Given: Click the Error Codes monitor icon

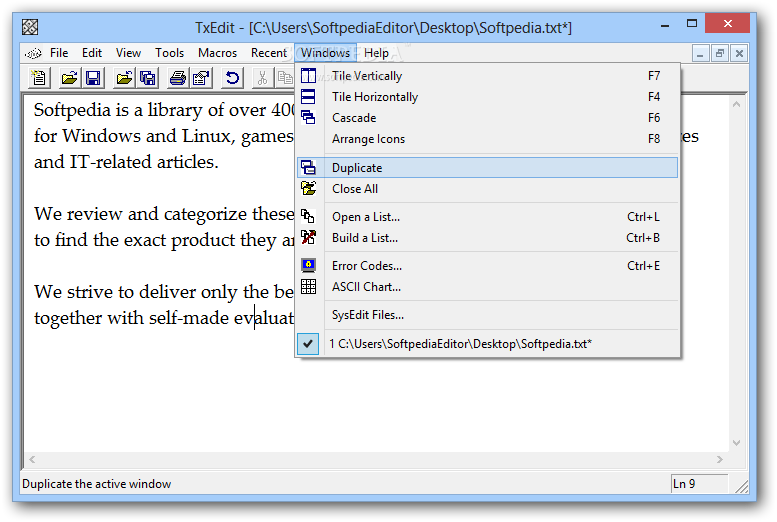Looking at the screenshot, I should 308,266.
